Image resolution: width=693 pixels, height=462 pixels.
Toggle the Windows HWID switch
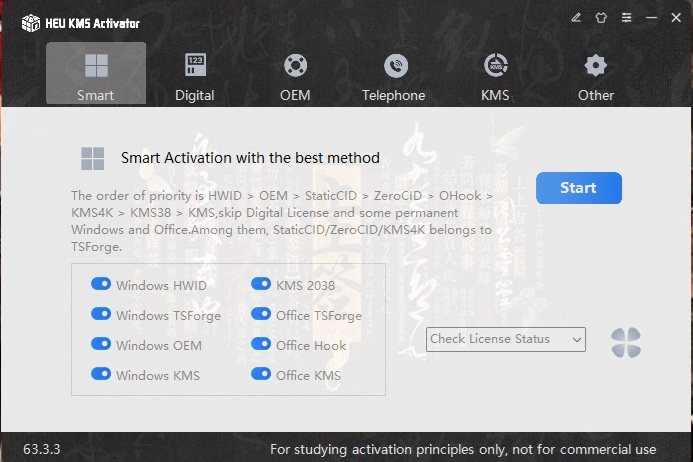(x=101, y=284)
